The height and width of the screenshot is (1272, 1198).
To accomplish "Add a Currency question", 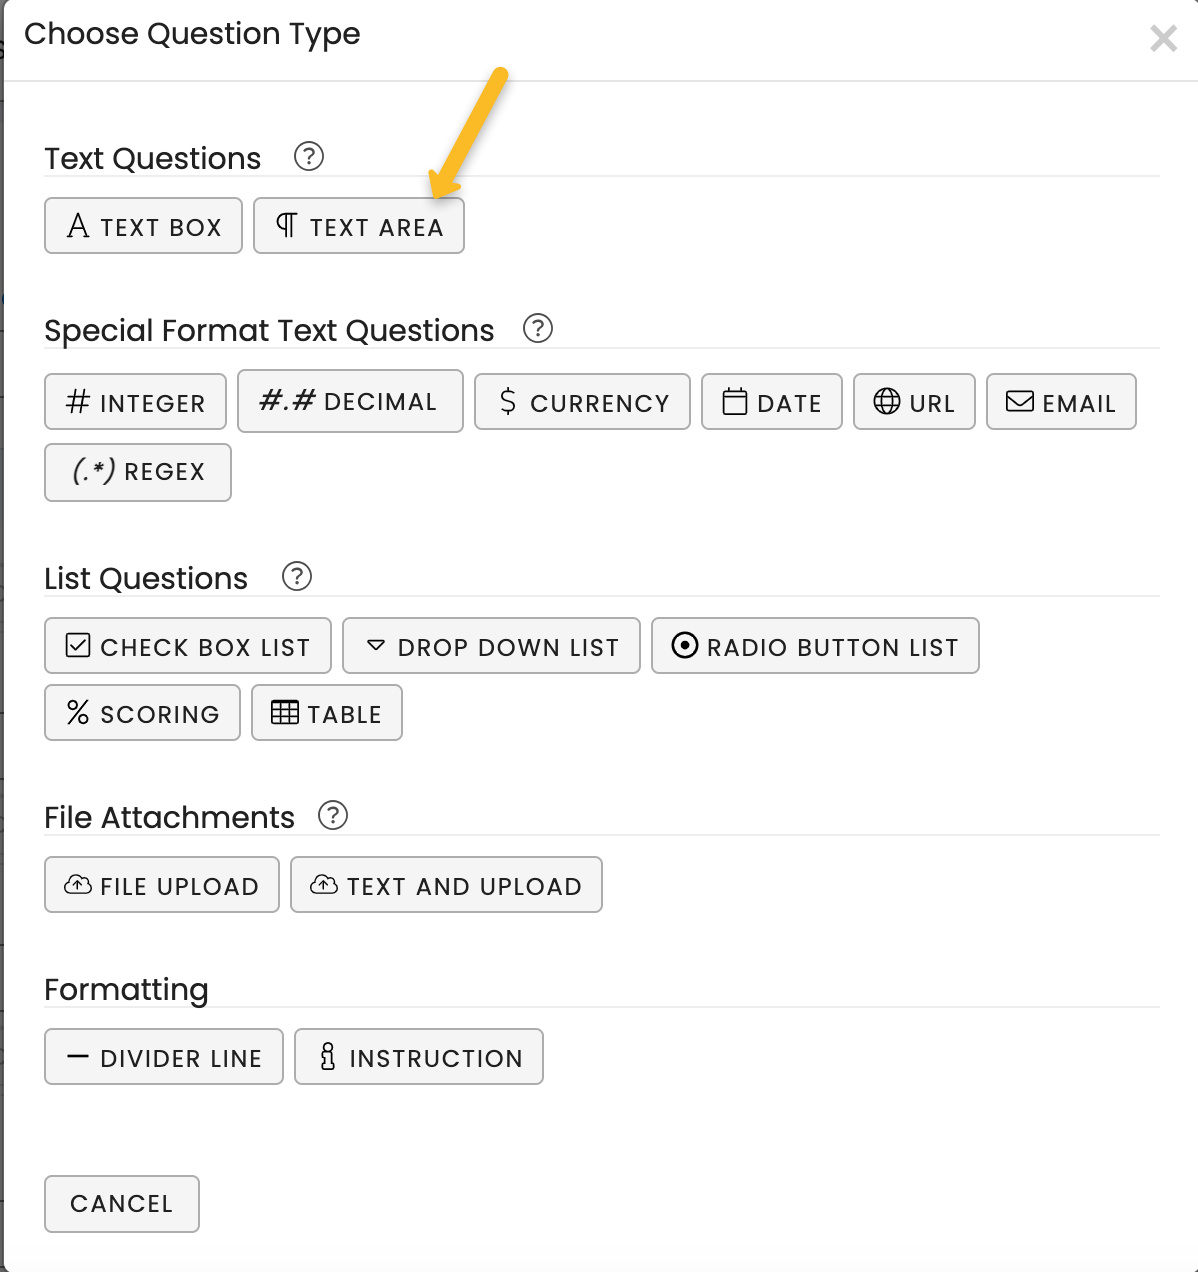I will (x=582, y=401).
